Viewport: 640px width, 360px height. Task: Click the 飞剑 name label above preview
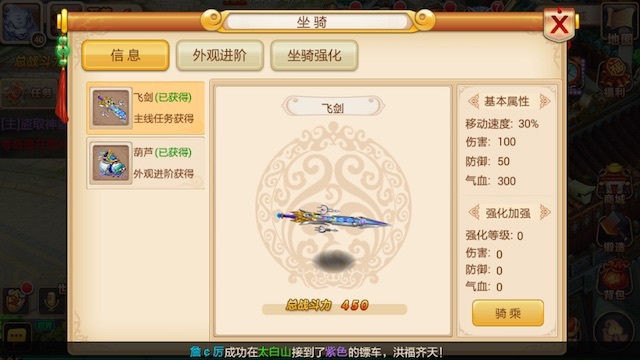[x=333, y=107]
